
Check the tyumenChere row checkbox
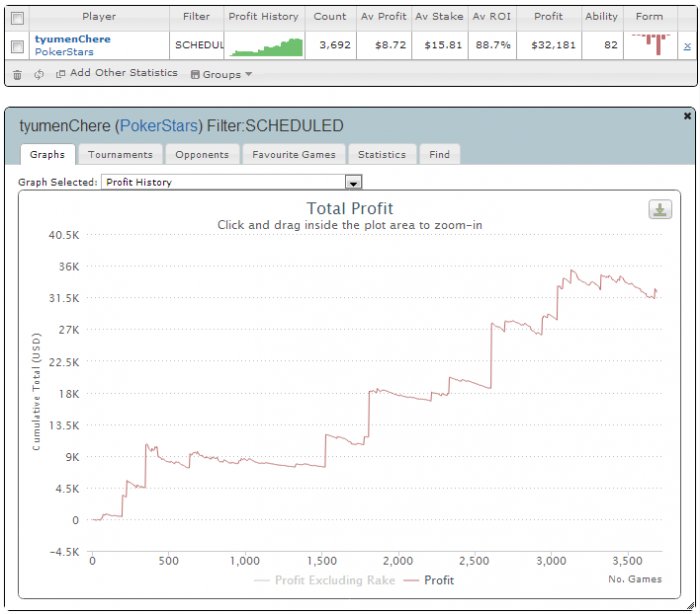tap(17, 46)
